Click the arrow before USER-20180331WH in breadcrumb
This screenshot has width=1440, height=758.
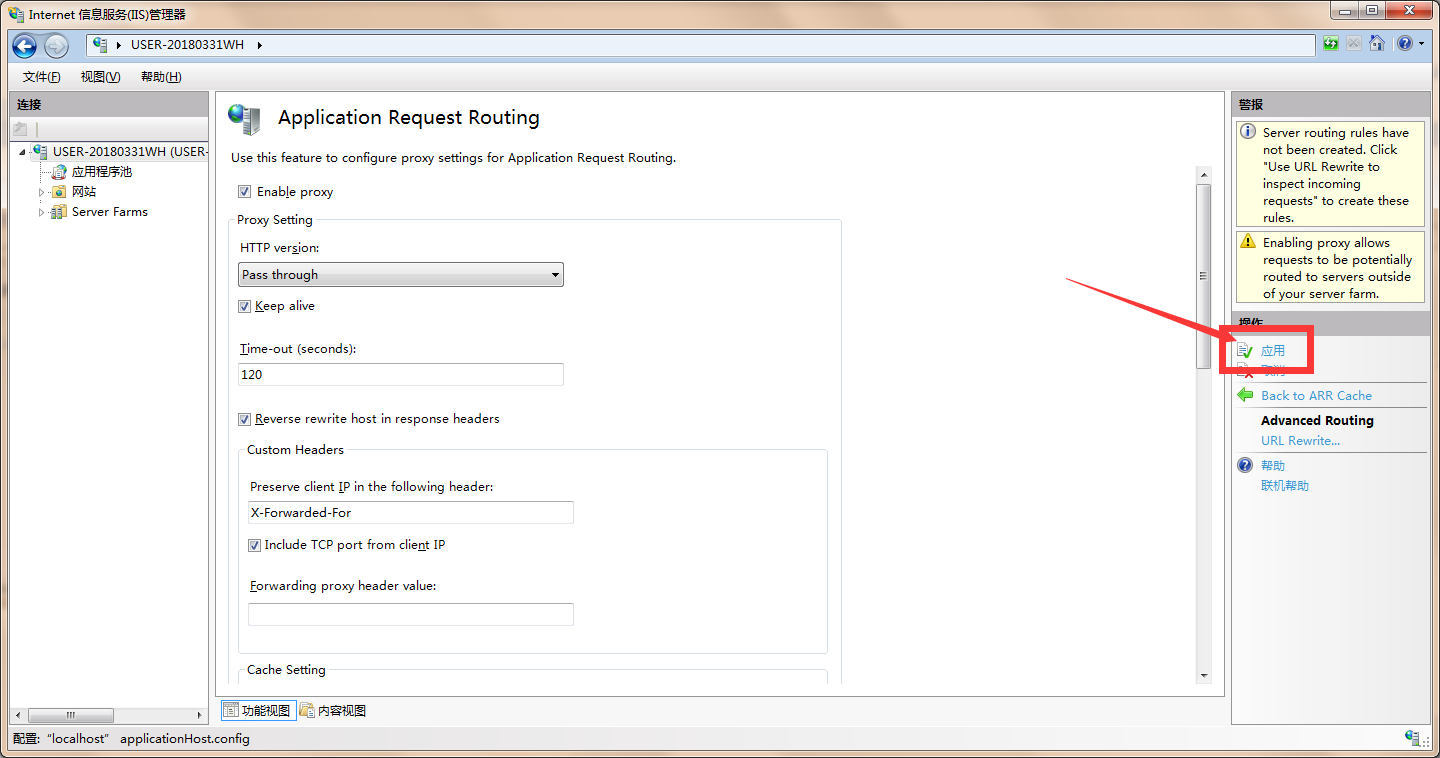[119, 45]
